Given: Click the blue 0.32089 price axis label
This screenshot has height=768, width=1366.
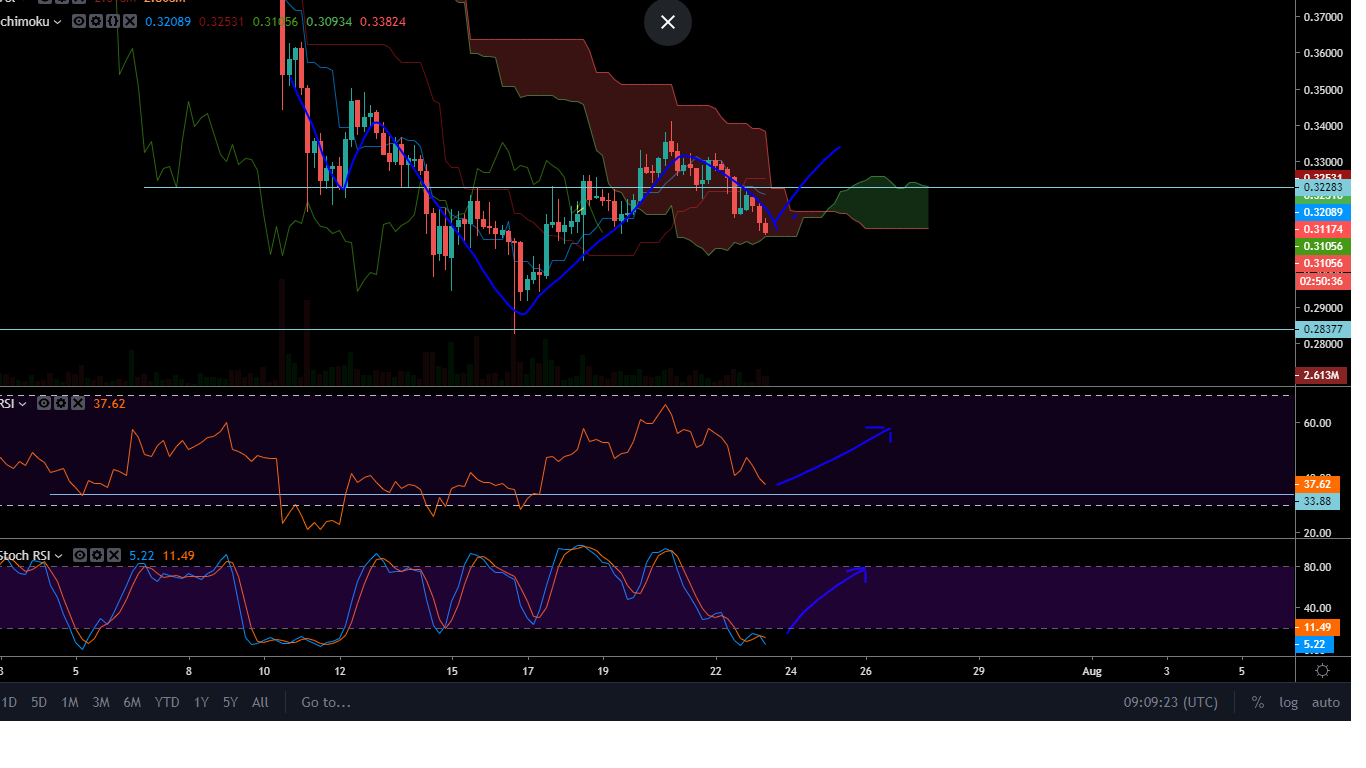Looking at the screenshot, I should point(1322,212).
